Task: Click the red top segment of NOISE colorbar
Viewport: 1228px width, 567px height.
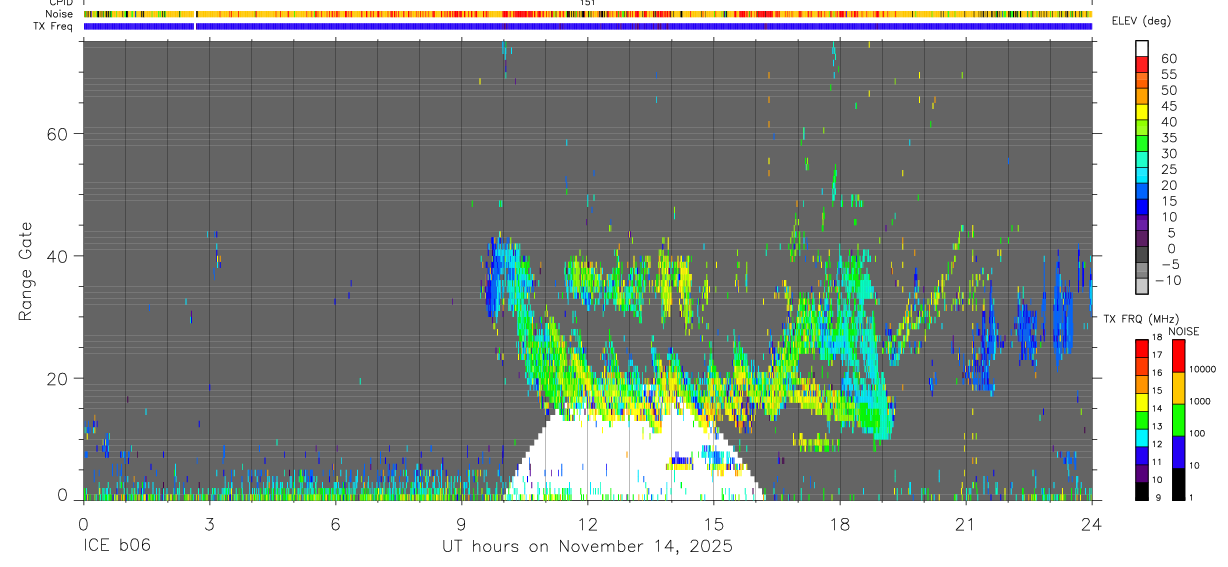Action: coord(1178,355)
